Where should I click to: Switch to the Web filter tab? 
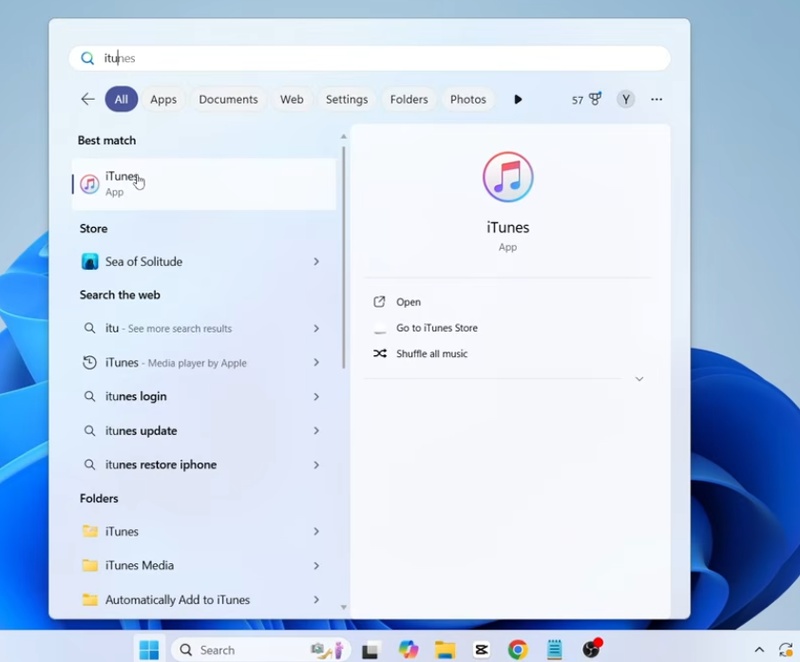click(291, 99)
